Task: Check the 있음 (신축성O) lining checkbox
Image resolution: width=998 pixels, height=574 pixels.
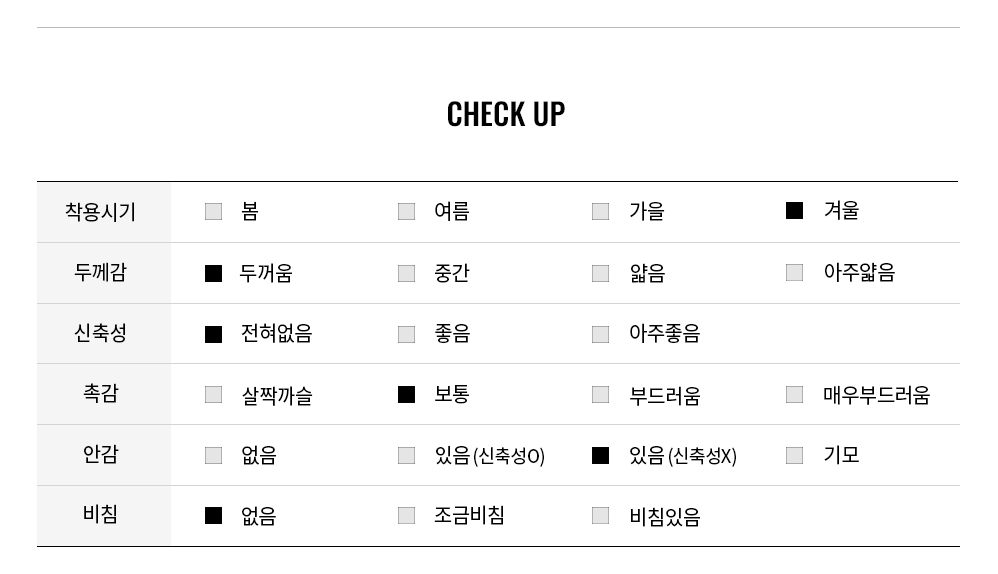Action: (x=406, y=455)
